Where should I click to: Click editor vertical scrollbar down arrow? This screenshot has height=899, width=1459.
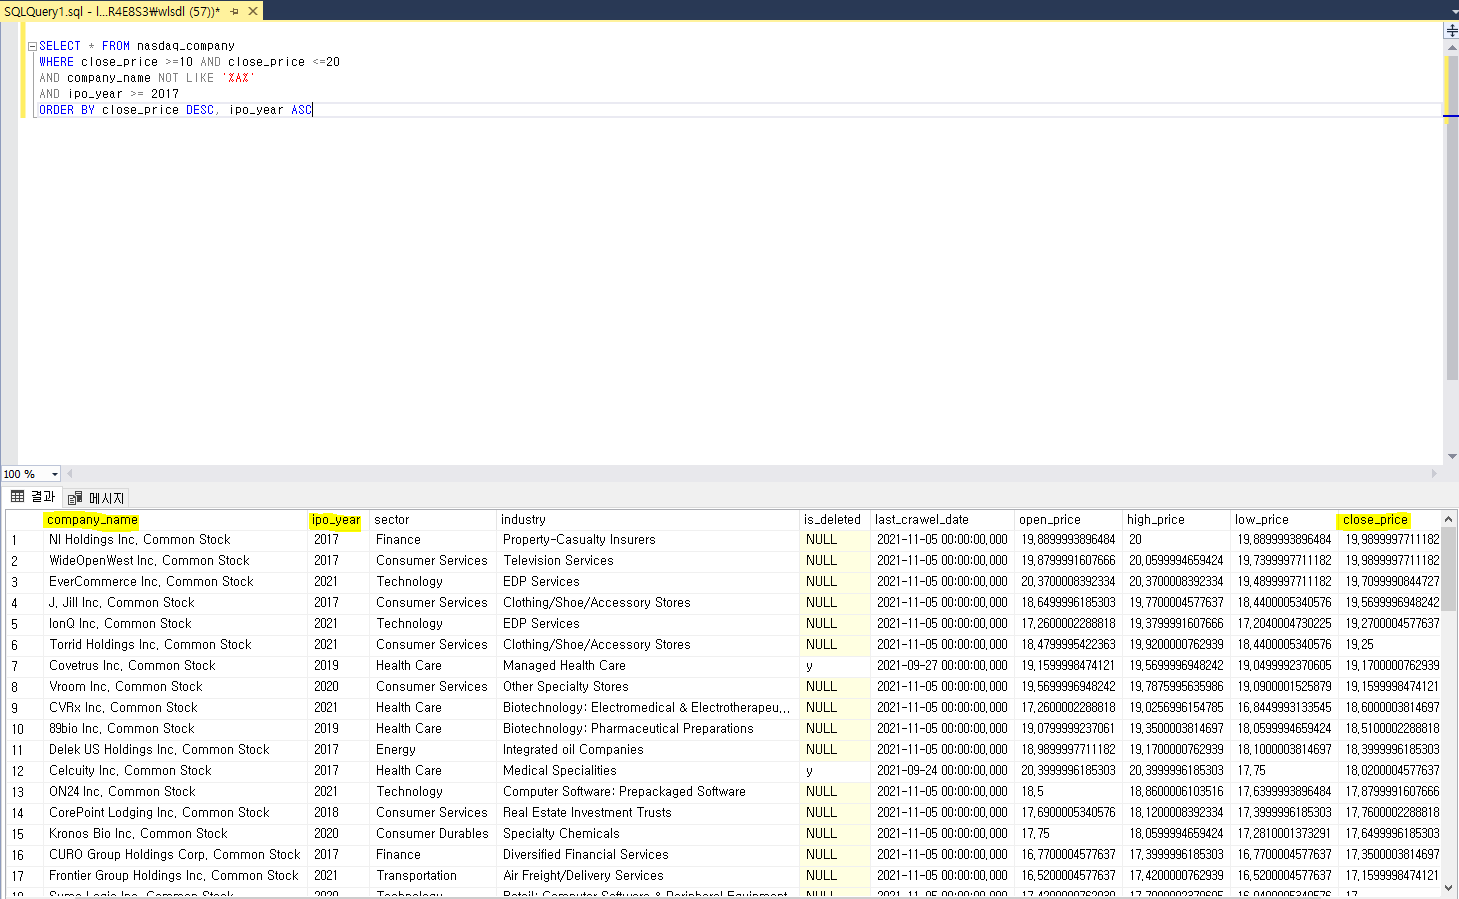click(x=1452, y=457)
